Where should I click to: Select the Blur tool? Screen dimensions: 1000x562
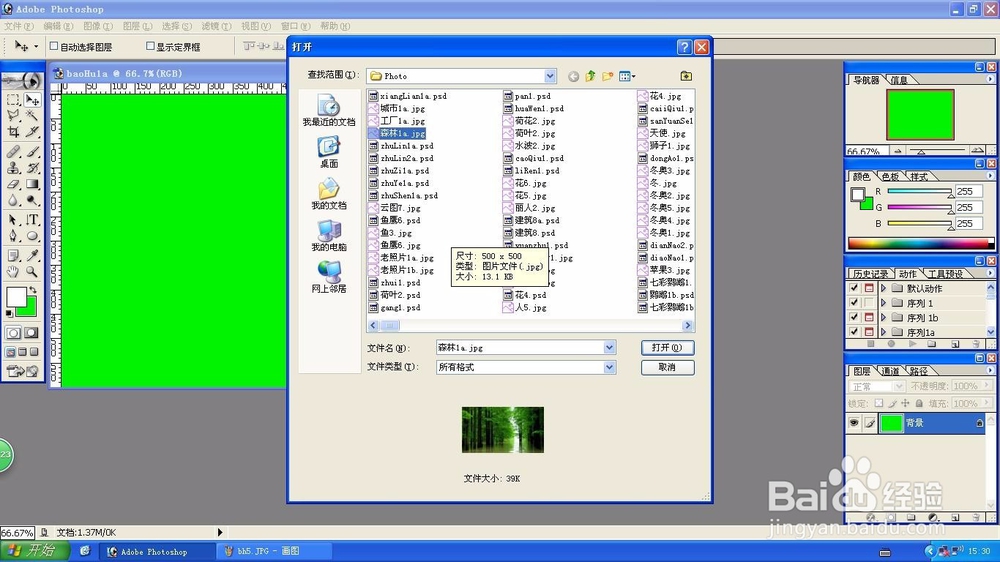[13, 200]
